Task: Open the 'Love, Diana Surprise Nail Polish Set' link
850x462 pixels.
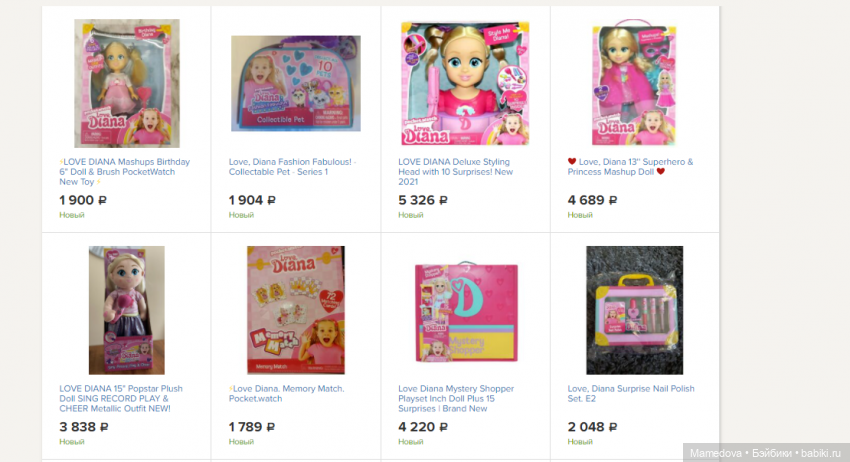Action: click(631, 393)
